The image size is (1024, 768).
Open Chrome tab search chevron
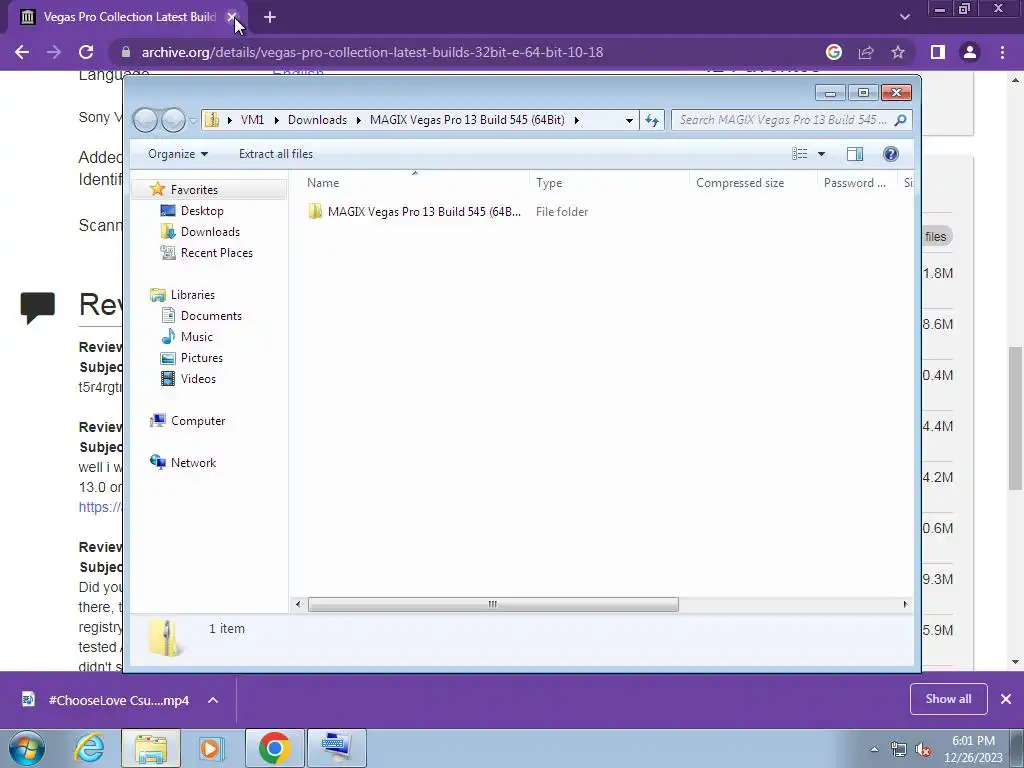904,17
